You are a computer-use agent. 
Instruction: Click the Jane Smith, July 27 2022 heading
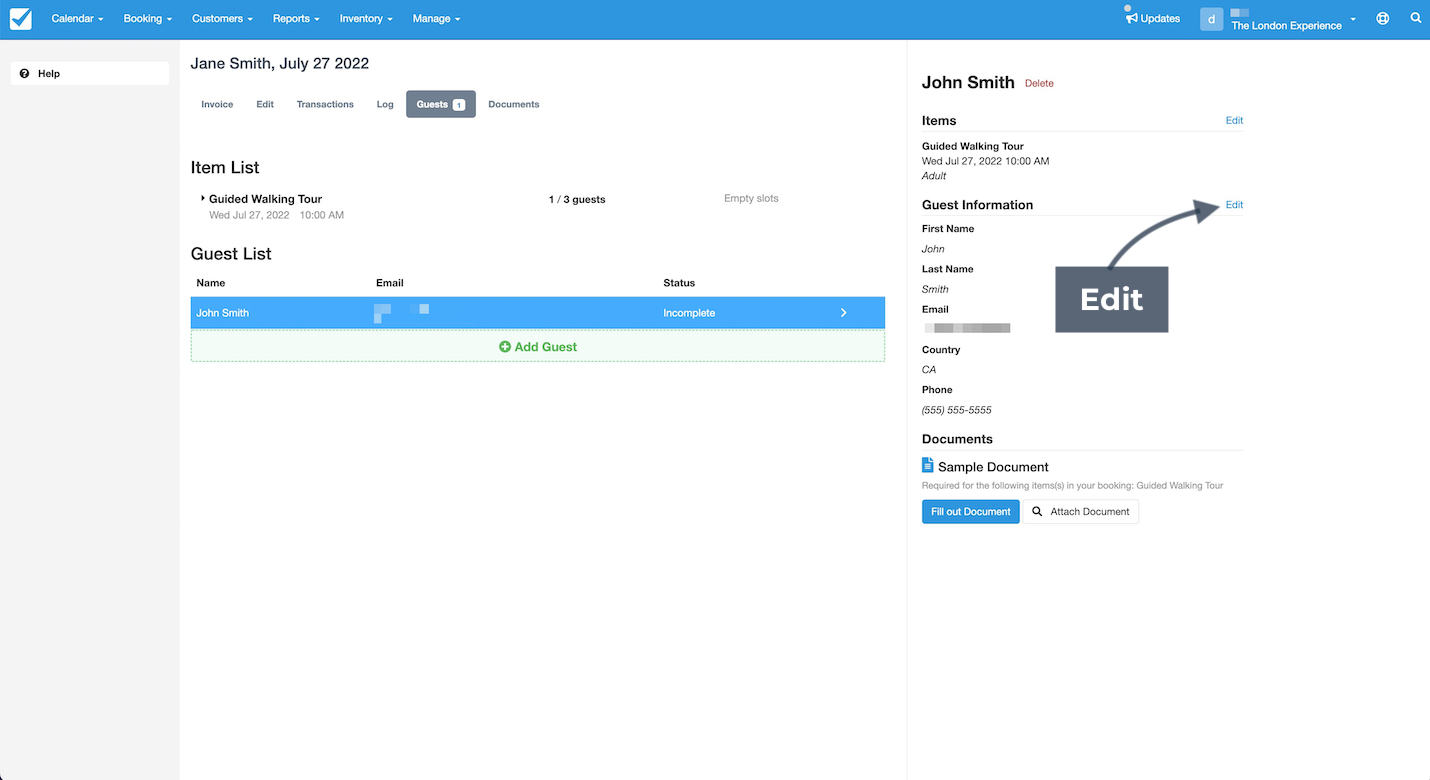click(280, 63)
